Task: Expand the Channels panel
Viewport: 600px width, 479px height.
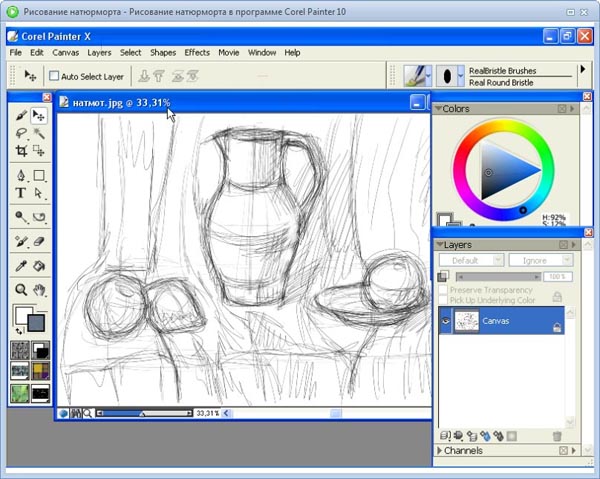Action: point(439,451)
